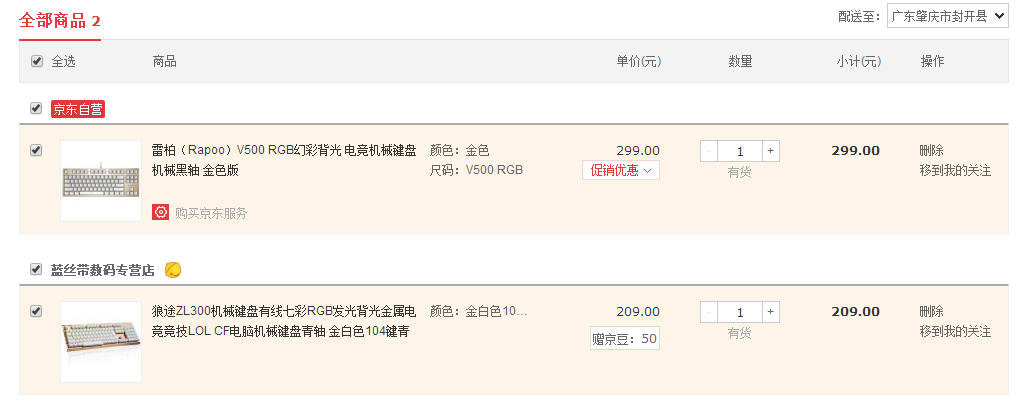Uncheck the 京东自营 store checkbox

[37, 108]
